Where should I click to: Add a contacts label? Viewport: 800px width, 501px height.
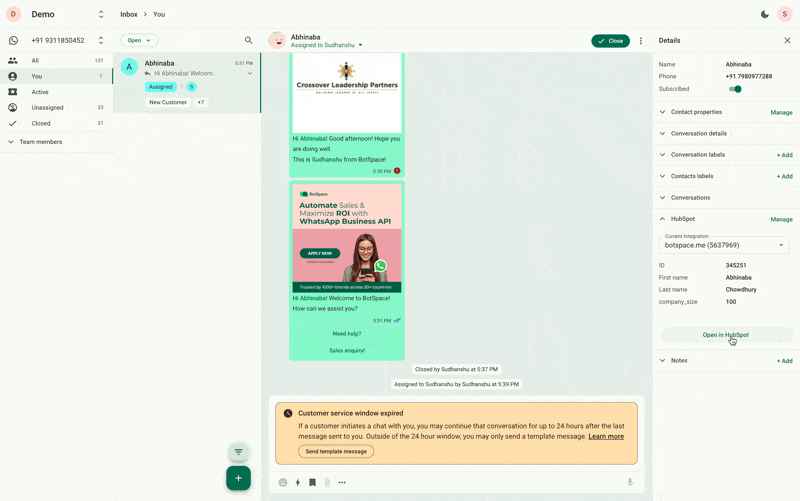pos(785,177)
